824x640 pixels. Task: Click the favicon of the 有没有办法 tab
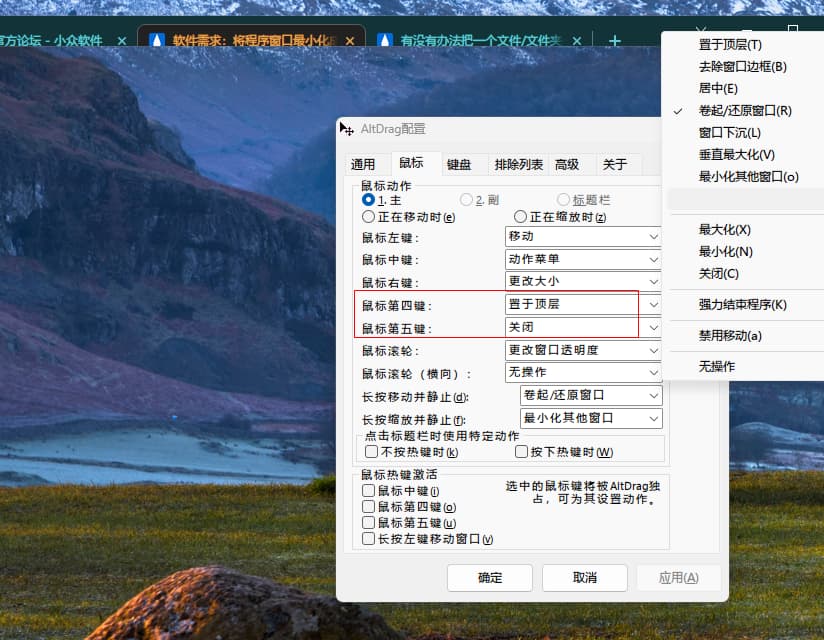point(384,42)
